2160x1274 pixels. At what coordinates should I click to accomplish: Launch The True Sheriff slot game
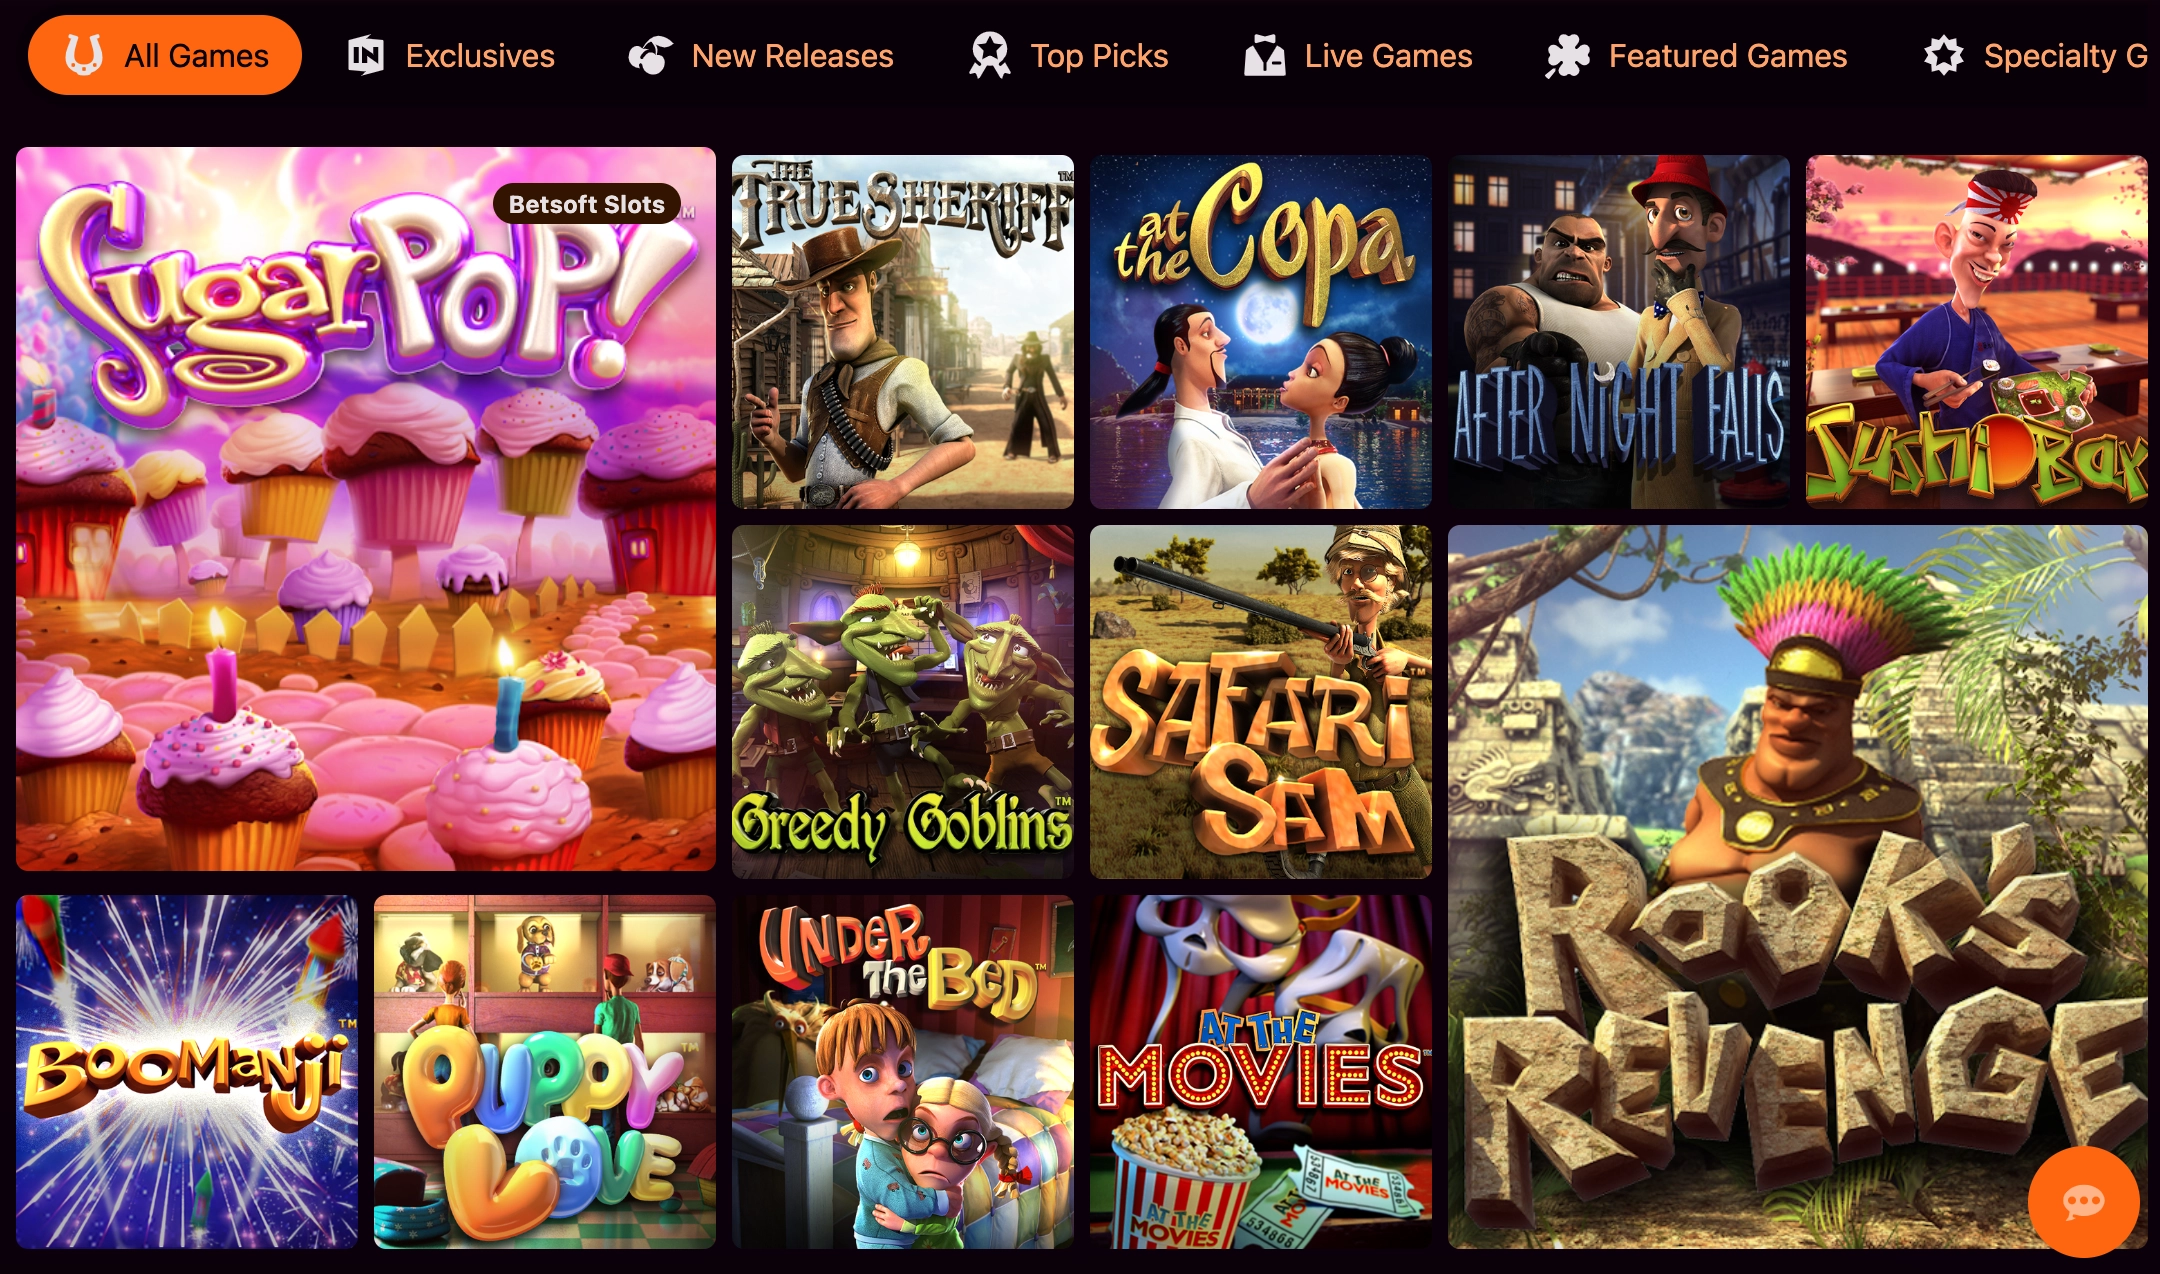(903, 332)
